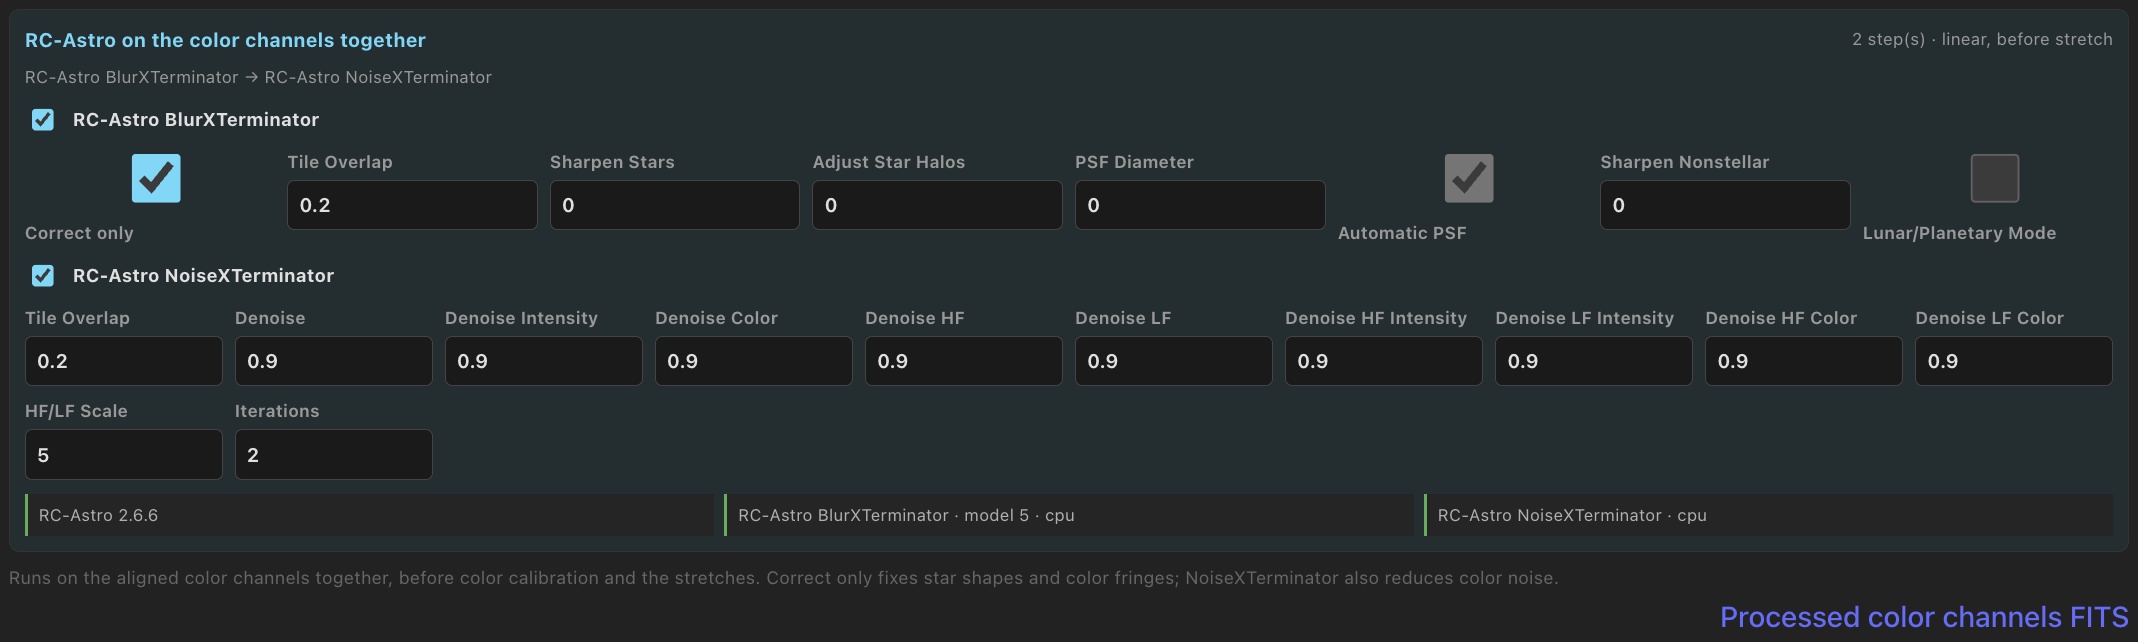Screen dimensions: 2138x642
Task: Click the Denoise HF Color field
Action: [1804, 361]
